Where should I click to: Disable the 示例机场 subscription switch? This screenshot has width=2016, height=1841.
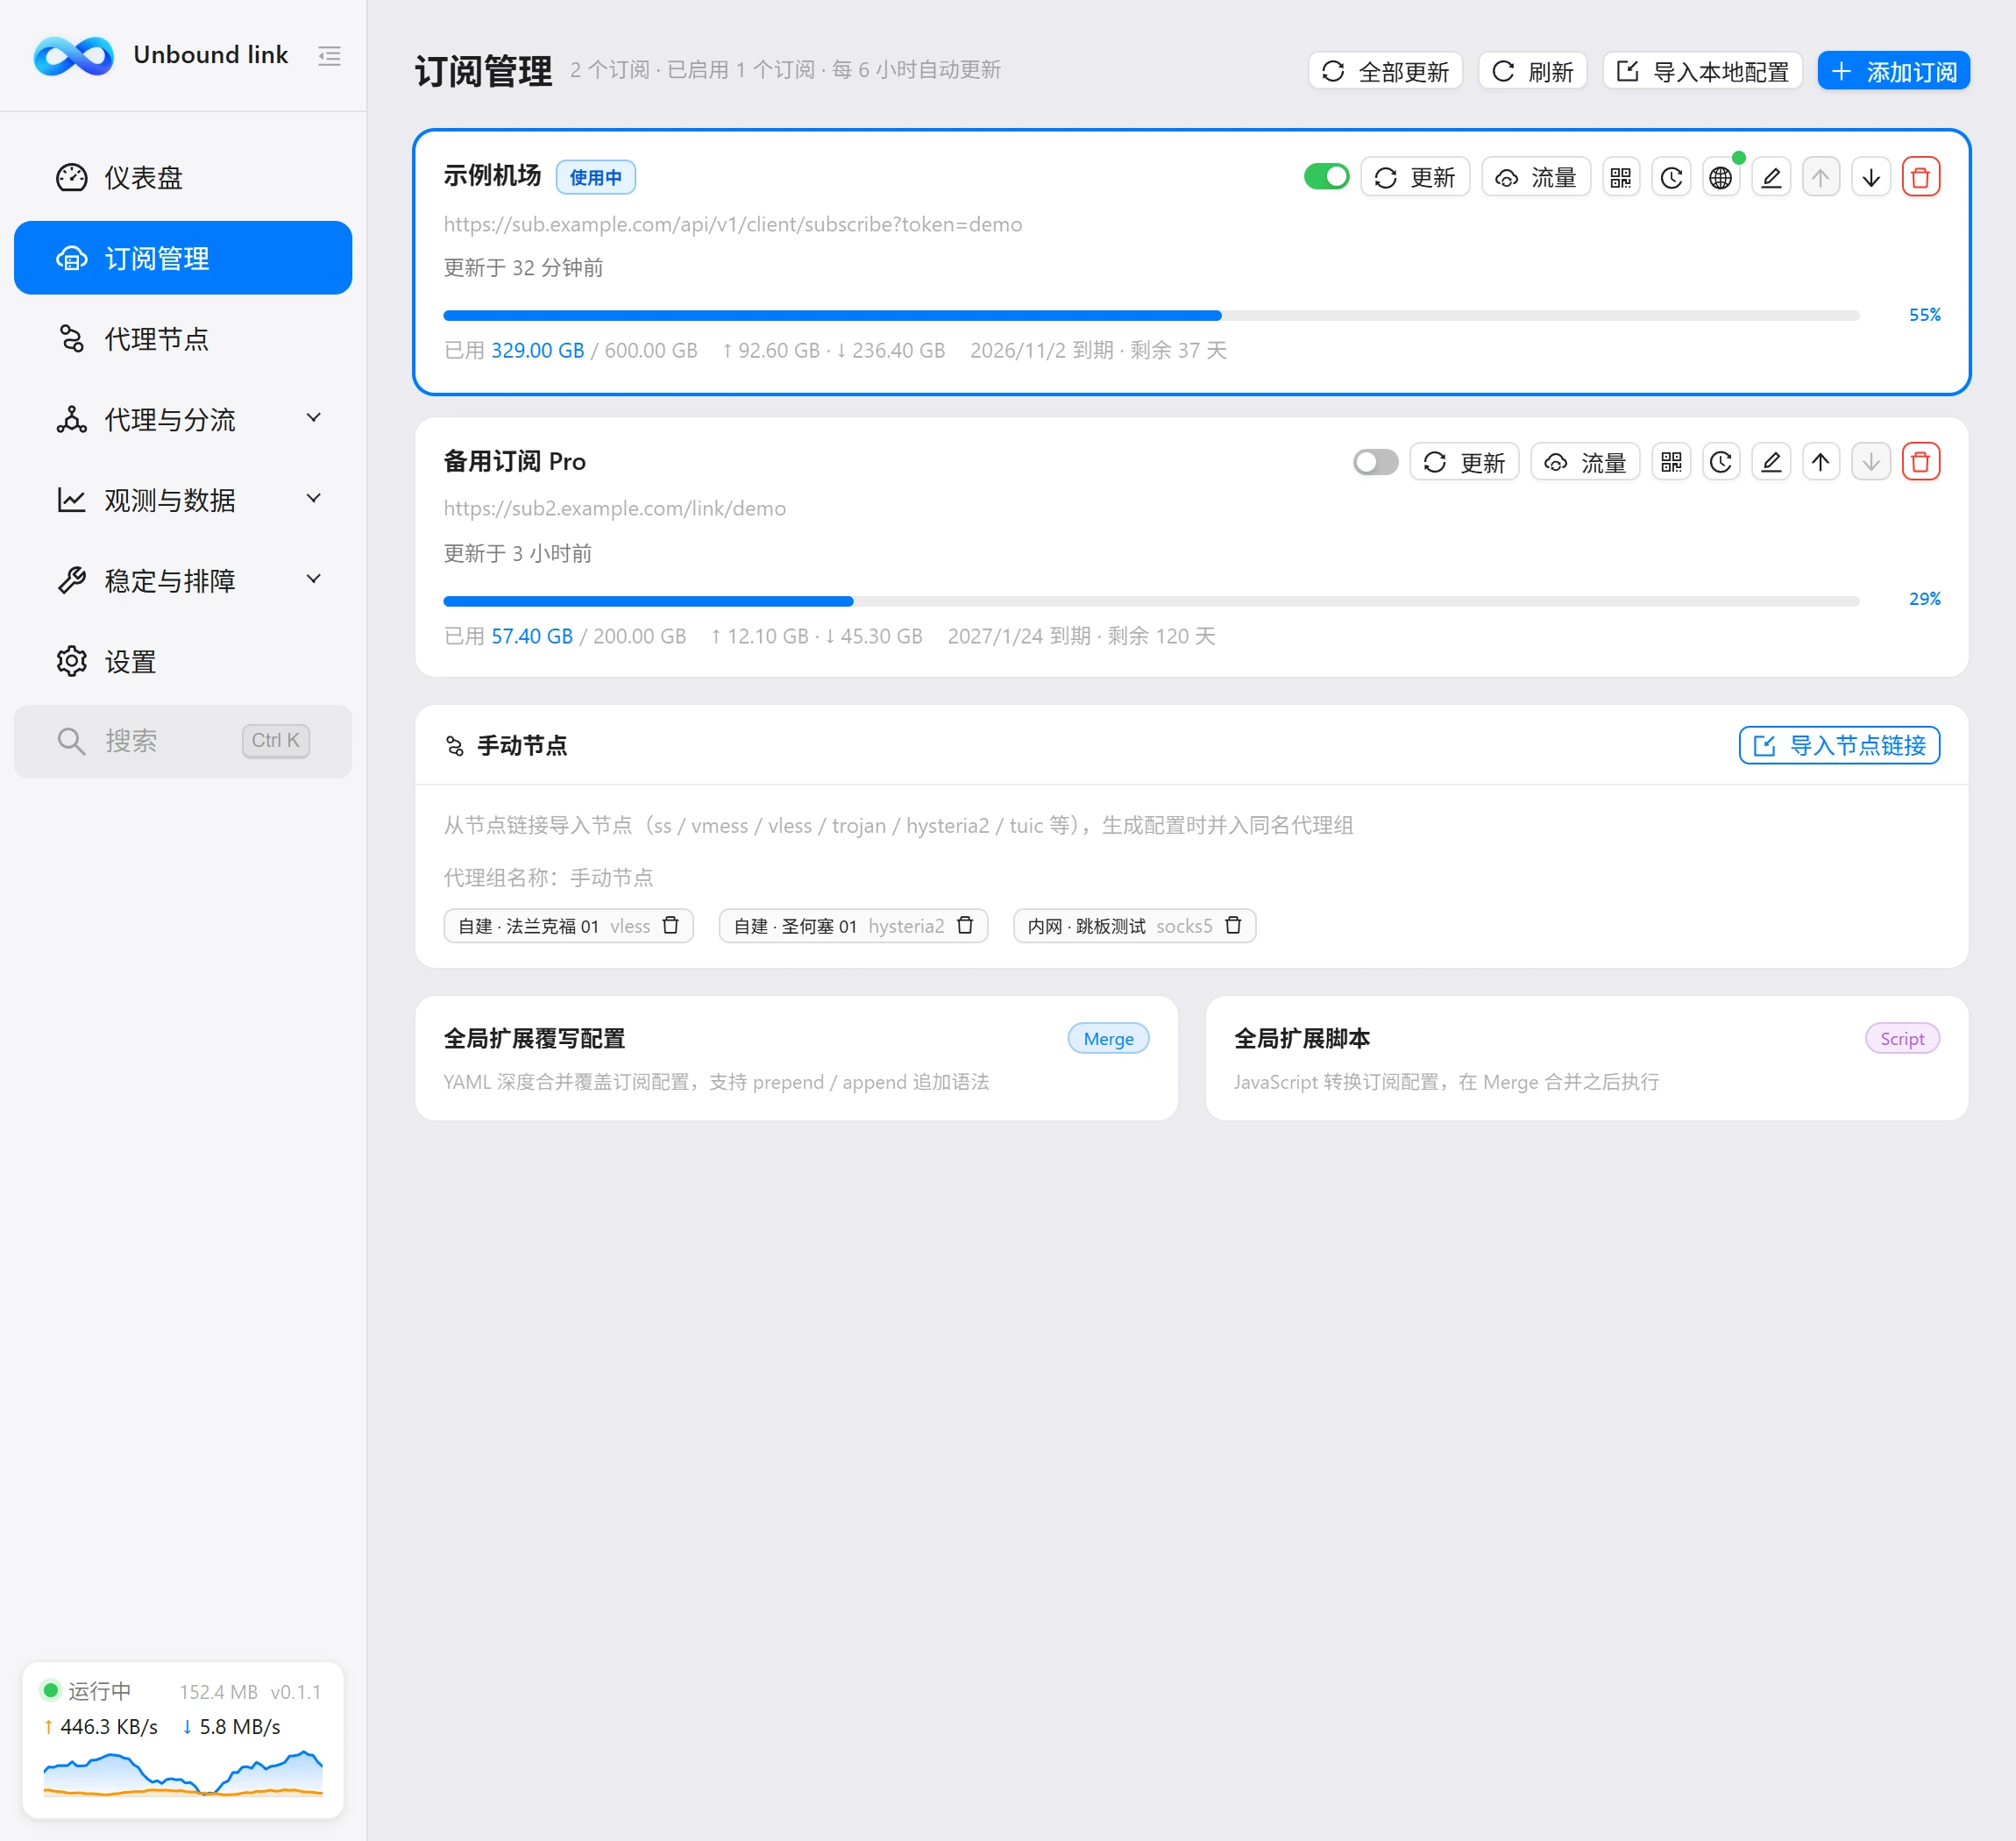1326,177
